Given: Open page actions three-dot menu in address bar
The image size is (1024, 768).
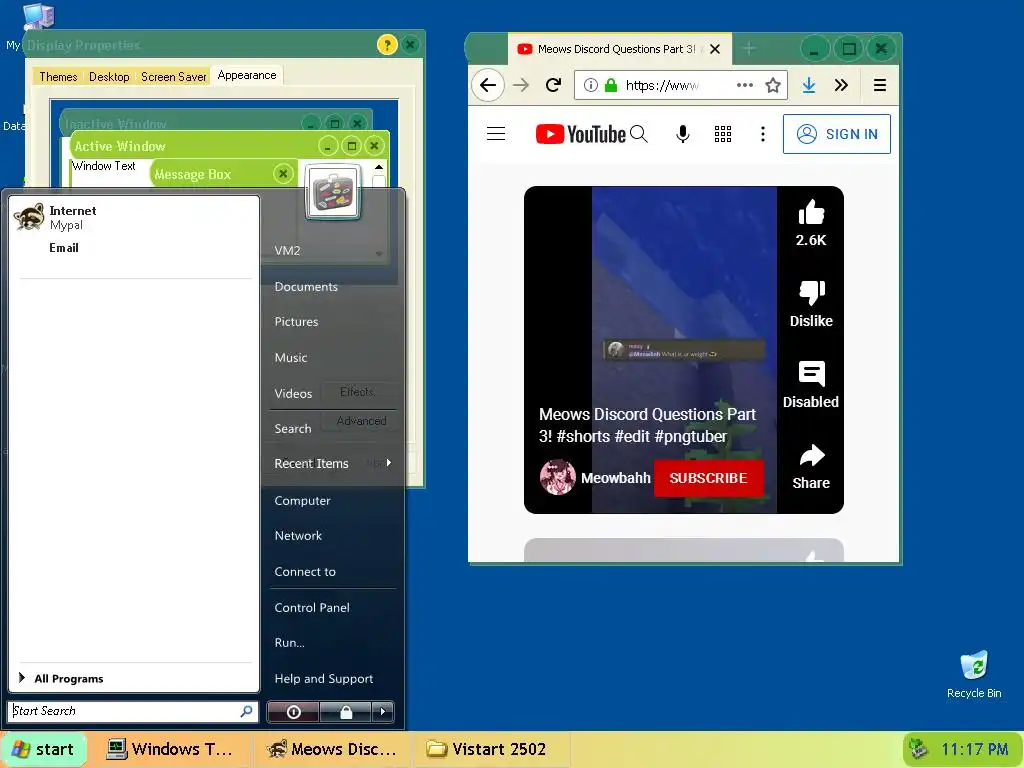Looking at the screenshot, I should click(744, 85).
